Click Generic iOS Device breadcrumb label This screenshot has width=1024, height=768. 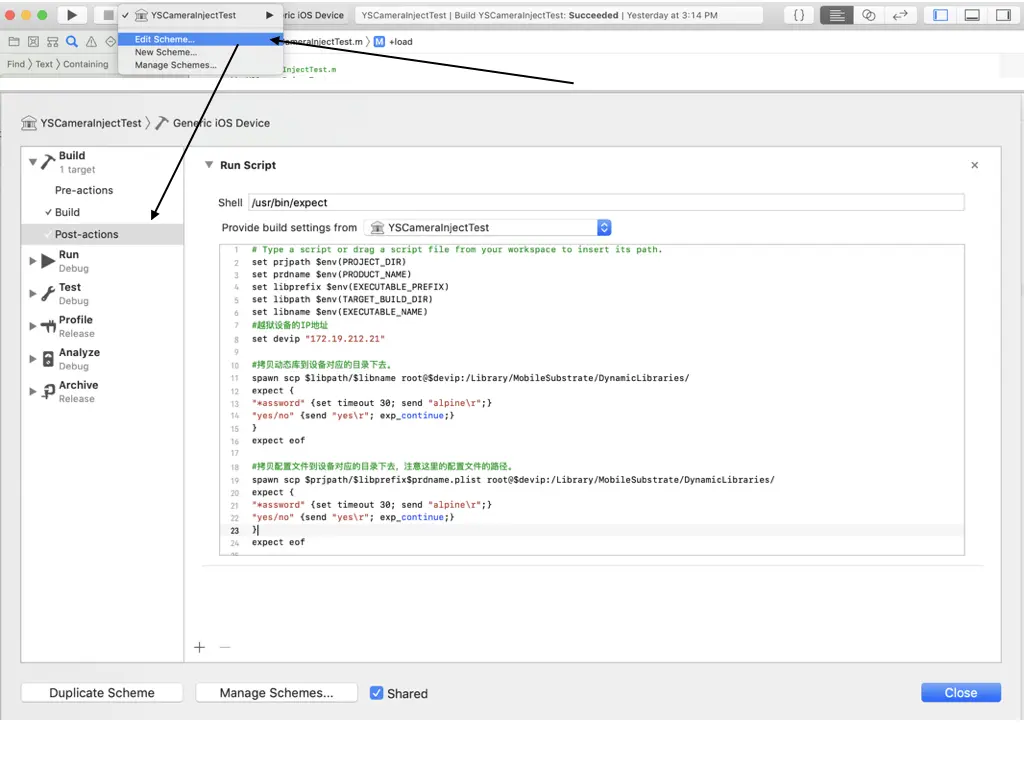(x=221, y=123)
